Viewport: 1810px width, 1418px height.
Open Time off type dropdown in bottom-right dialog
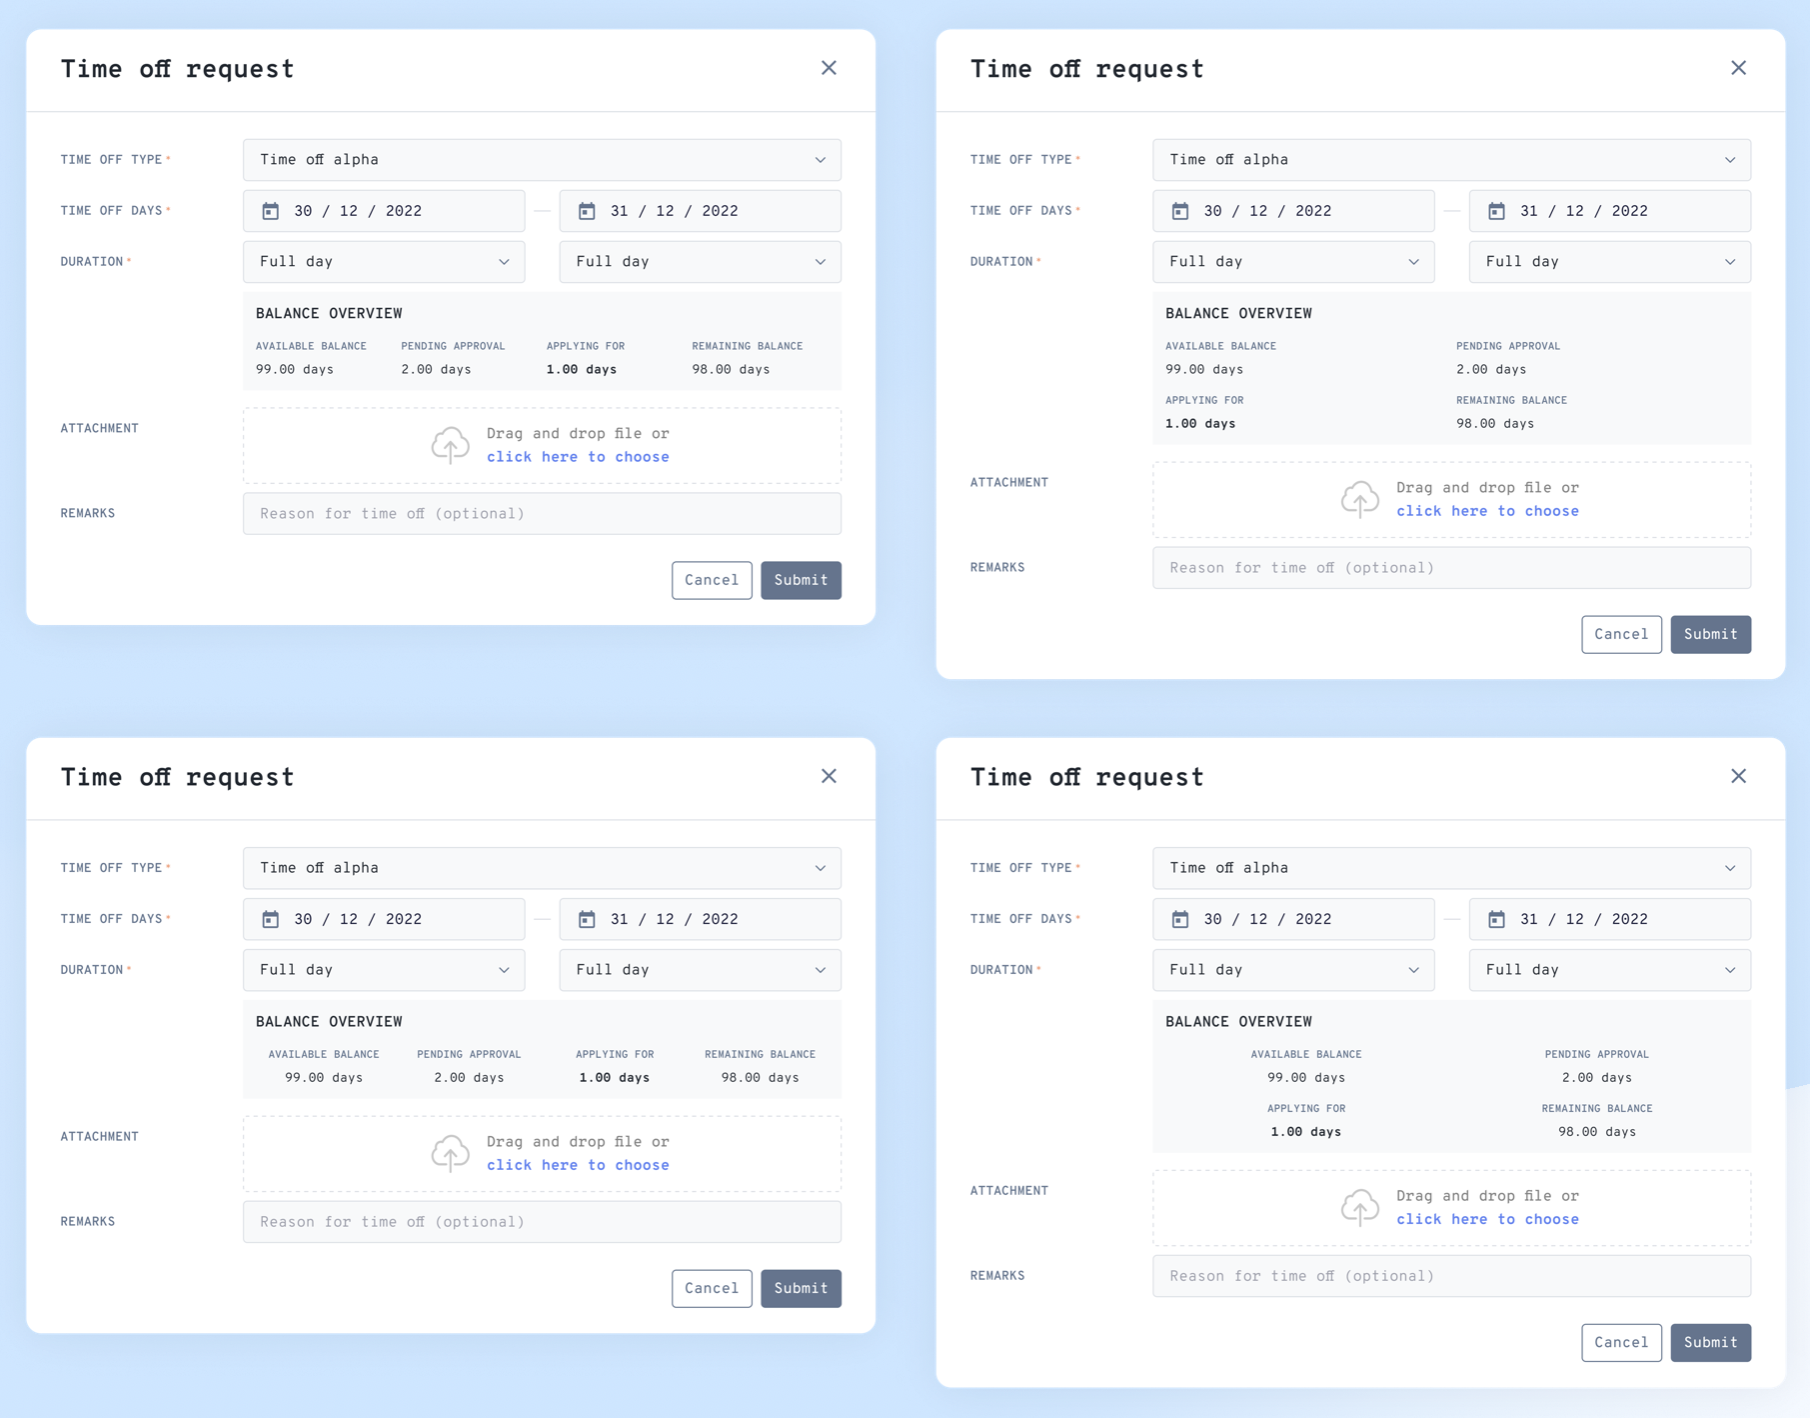pyautogui.click(x=1451, y=868)
